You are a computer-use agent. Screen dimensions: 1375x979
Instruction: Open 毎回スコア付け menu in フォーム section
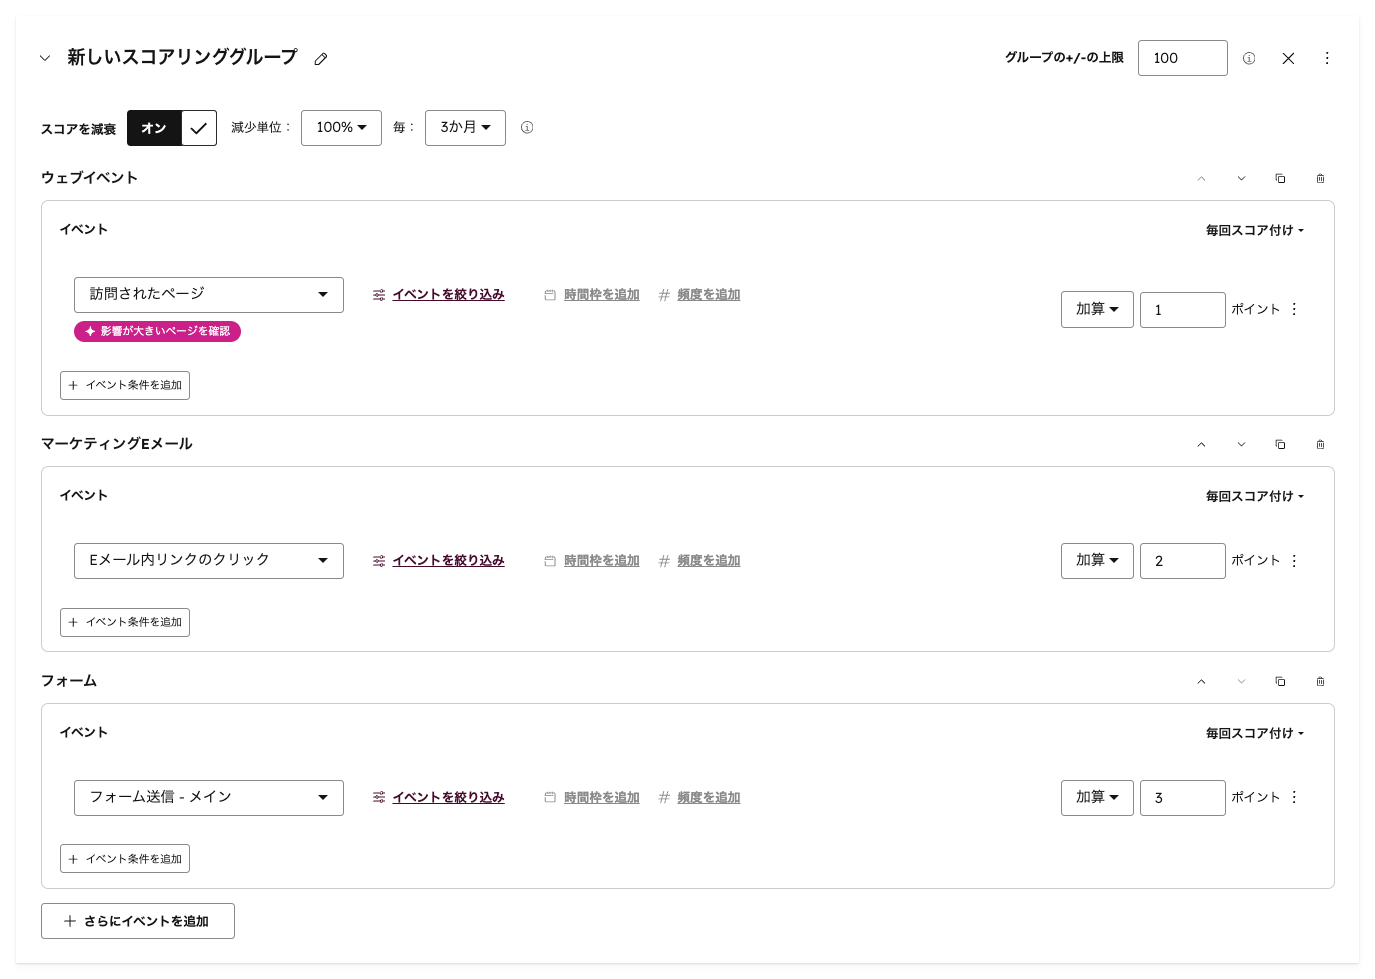1254,733
